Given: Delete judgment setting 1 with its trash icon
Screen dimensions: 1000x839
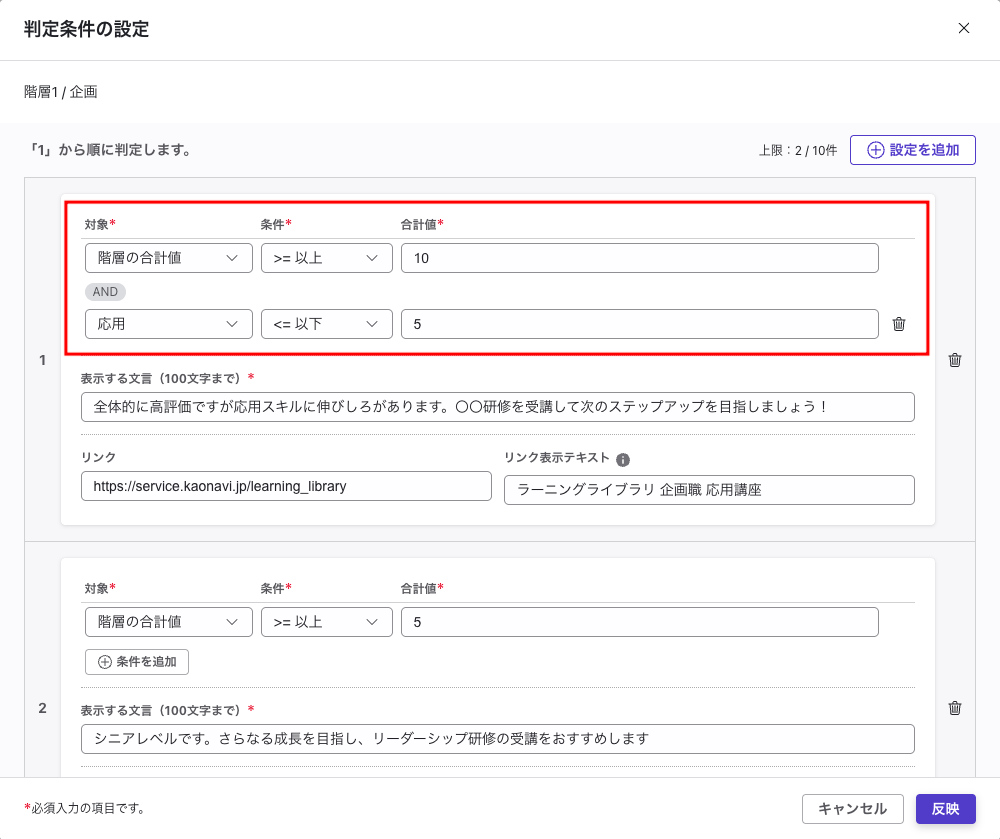Looking at the screenshot, I should [x=956, y=361].
